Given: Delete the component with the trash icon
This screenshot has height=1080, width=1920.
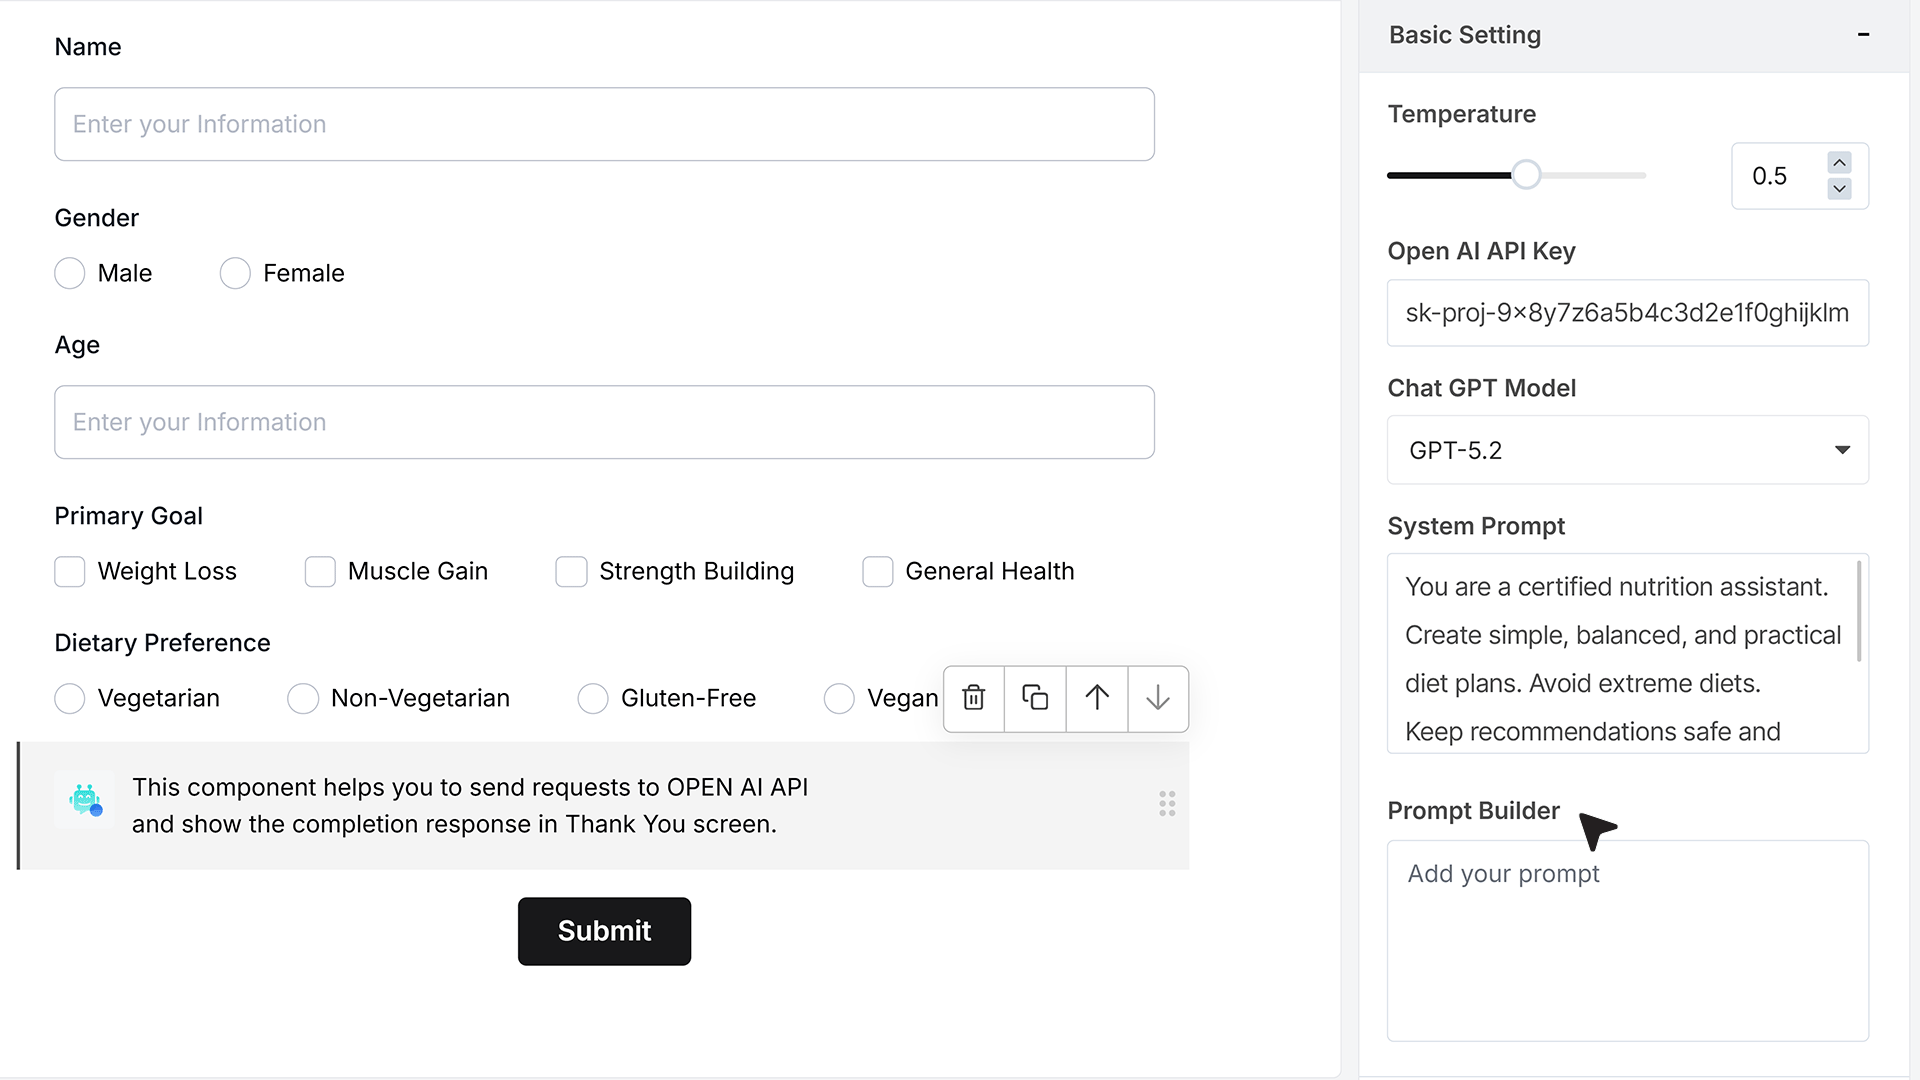Looking at the screenshot, I should tap(974, 698).
